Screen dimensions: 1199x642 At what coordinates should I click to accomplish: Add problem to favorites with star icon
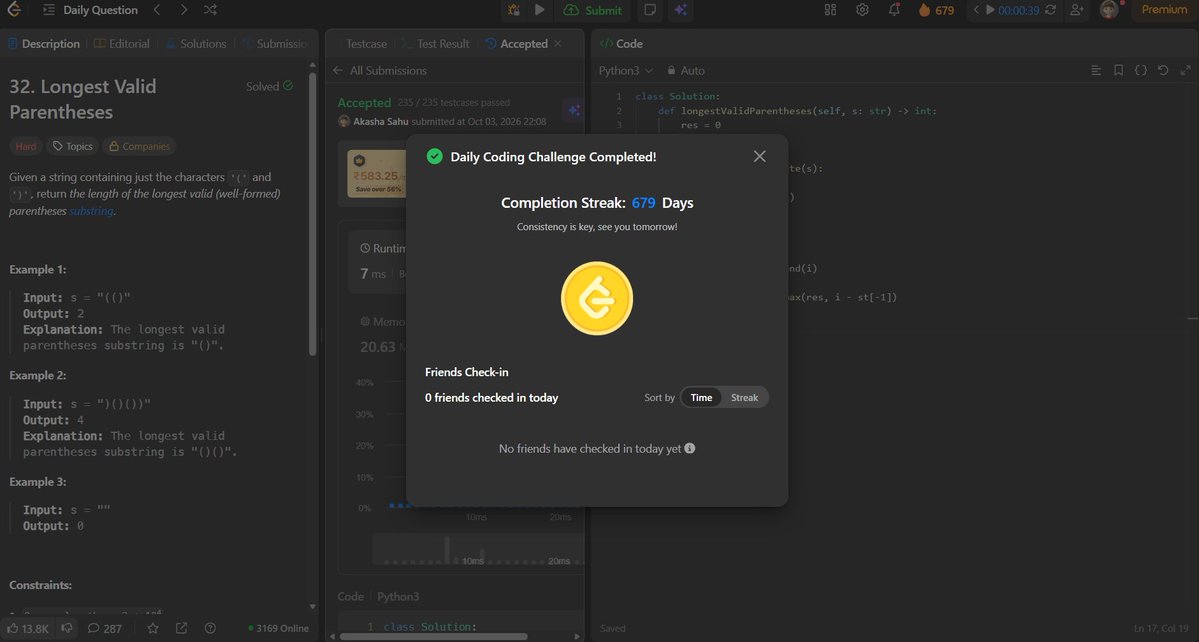point(153,628)
